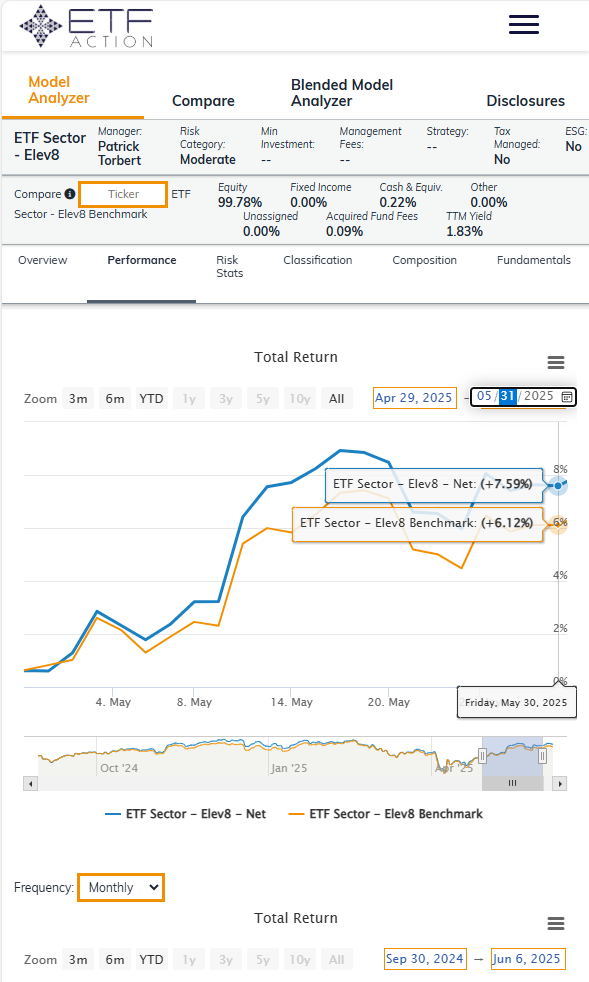Select the Classification sub-tab

(x=318, y=260)
